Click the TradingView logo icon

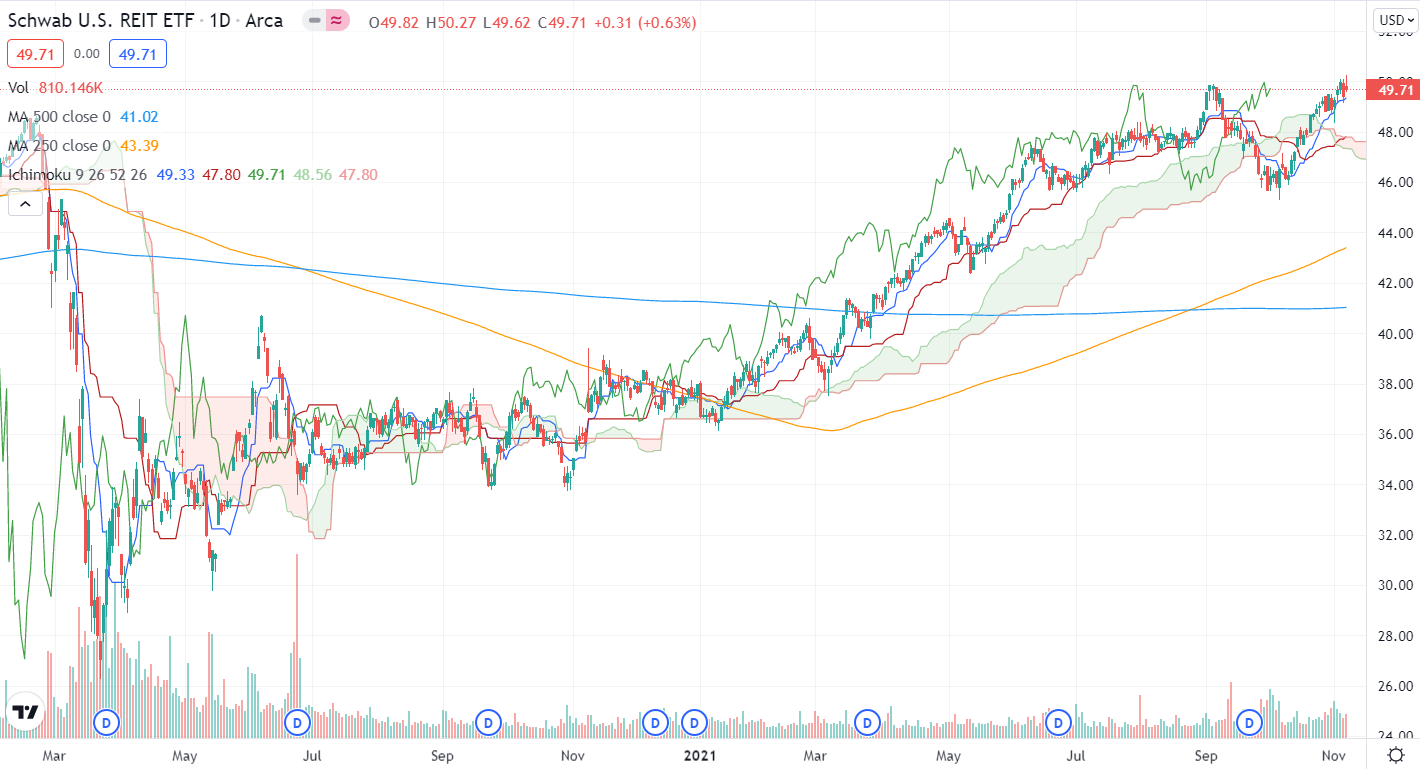[25, 712]
